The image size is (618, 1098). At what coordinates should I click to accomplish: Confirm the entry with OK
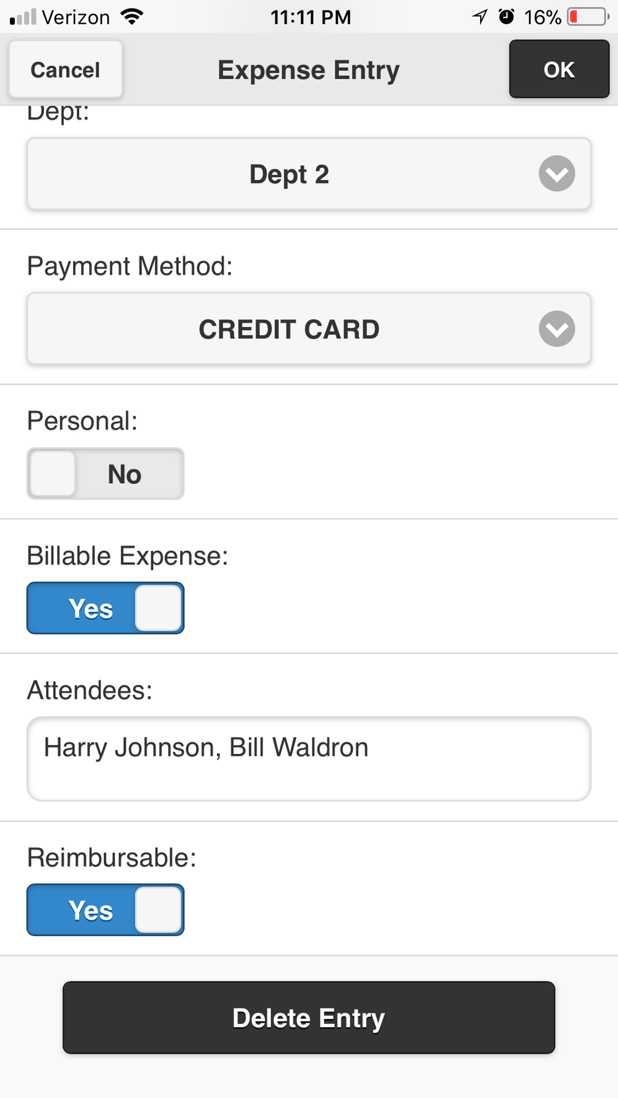[559, 69]
